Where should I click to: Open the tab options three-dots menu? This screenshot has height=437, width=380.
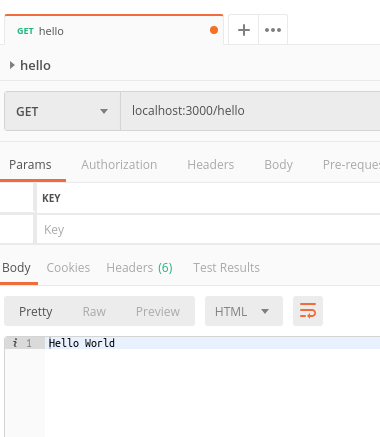coord(273,30)
